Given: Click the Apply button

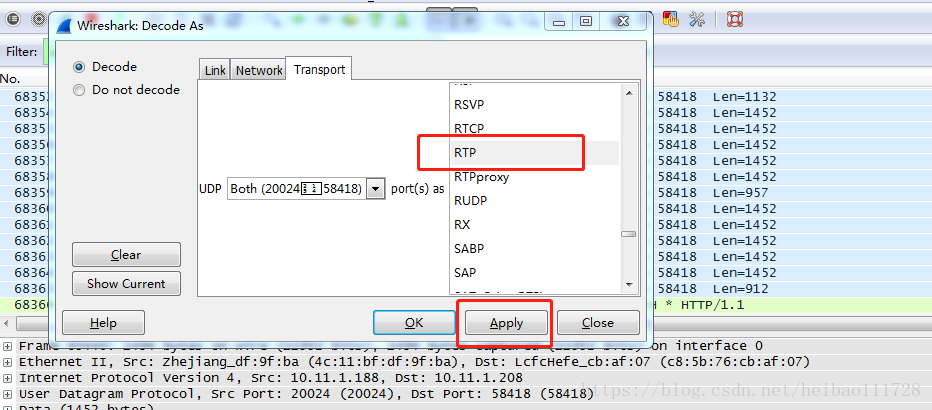Looking at the screenshot, I should (506, 323).
